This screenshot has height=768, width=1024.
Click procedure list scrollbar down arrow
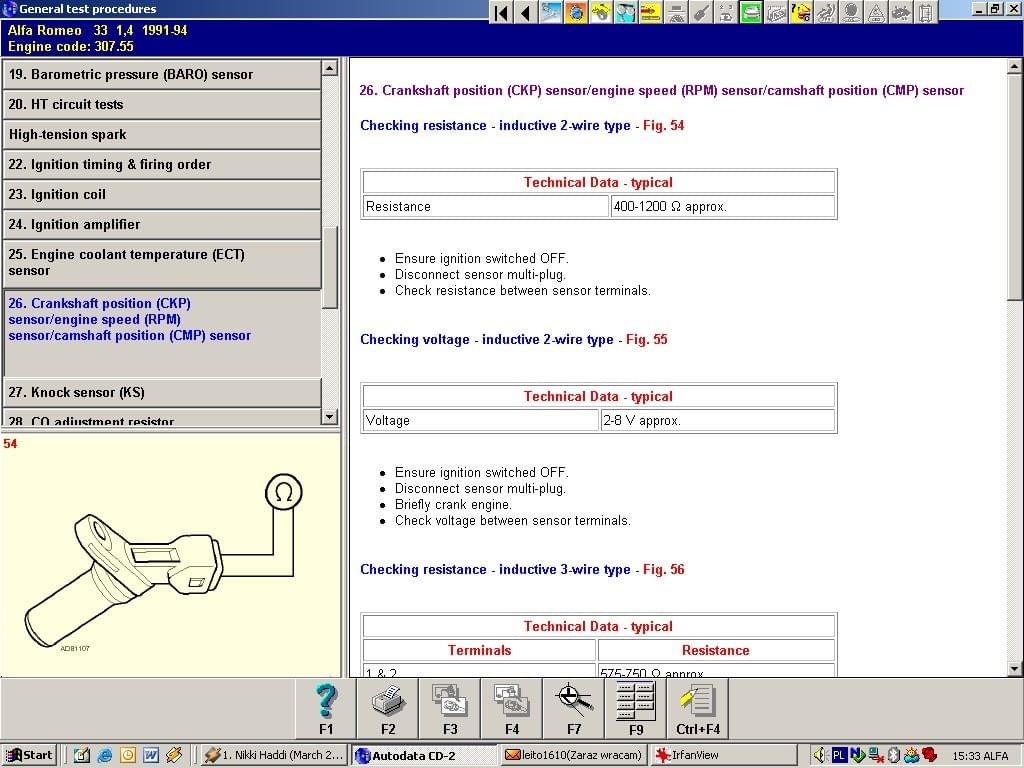[330, 416]
